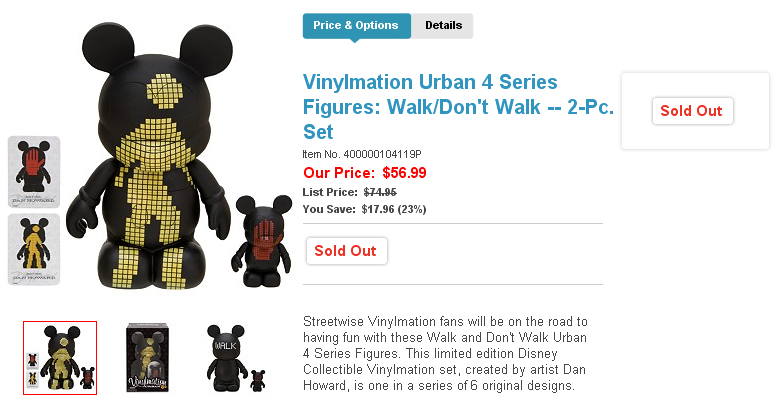Click the item number 400000104119P text
The image size is (779, 401).
pyautogui.click(x=362, y=155)
